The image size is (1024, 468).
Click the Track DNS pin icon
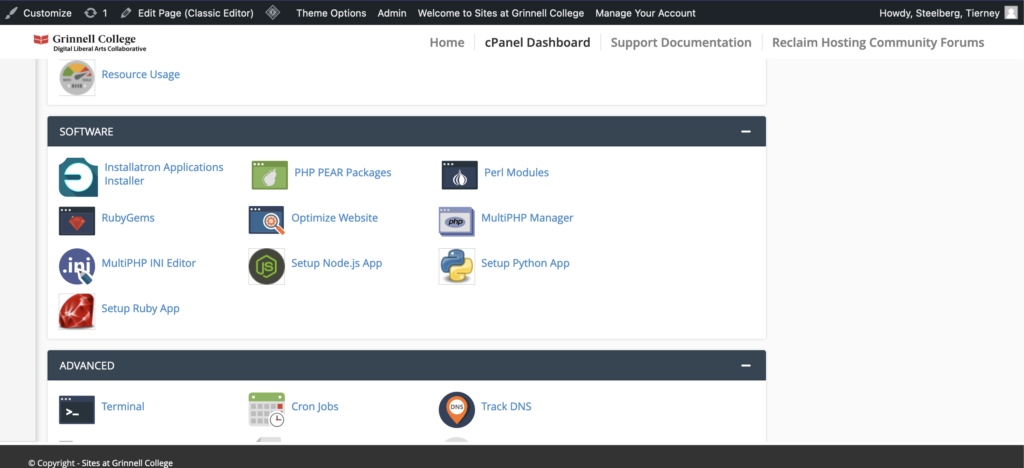click(456, 409)
